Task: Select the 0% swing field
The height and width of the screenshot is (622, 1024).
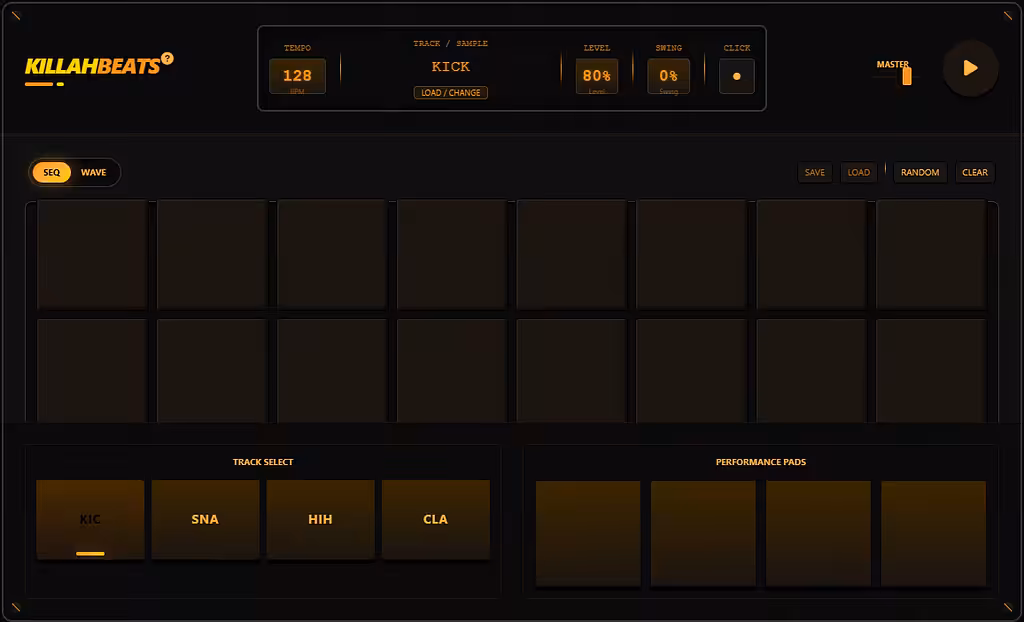Action: (668, 76)
